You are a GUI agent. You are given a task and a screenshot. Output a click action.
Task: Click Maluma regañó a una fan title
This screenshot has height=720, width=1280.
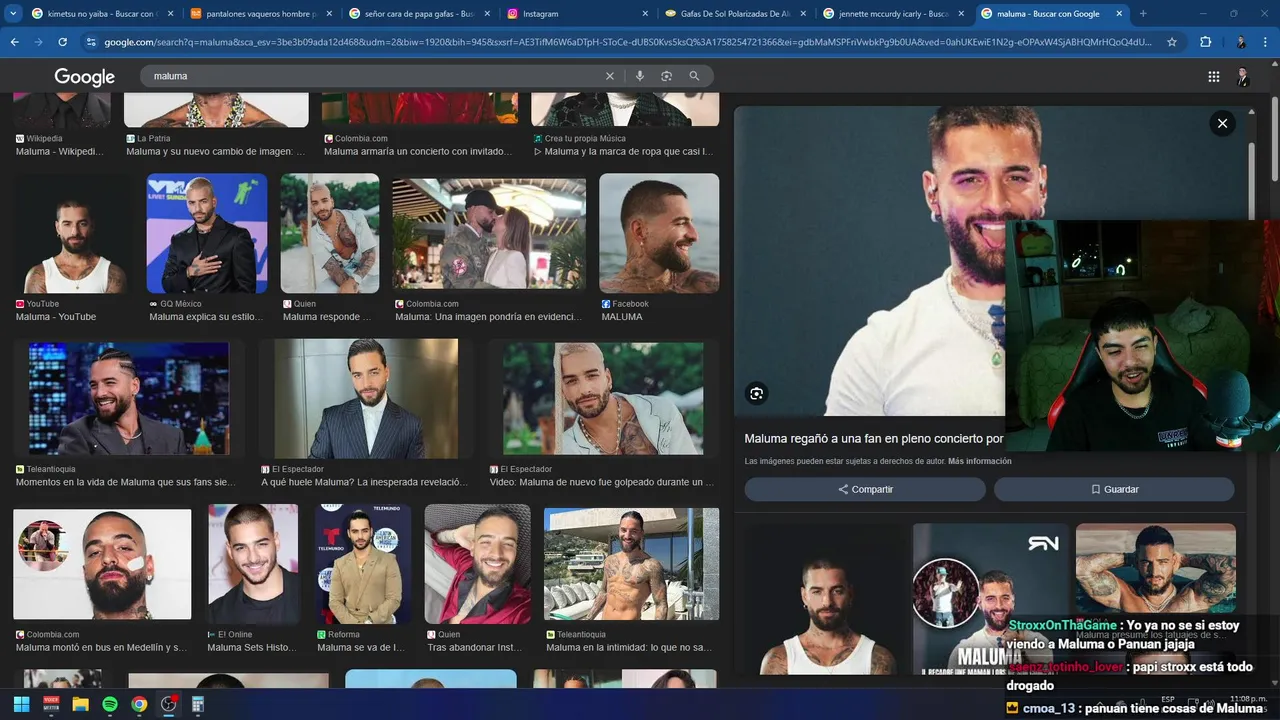874,439
